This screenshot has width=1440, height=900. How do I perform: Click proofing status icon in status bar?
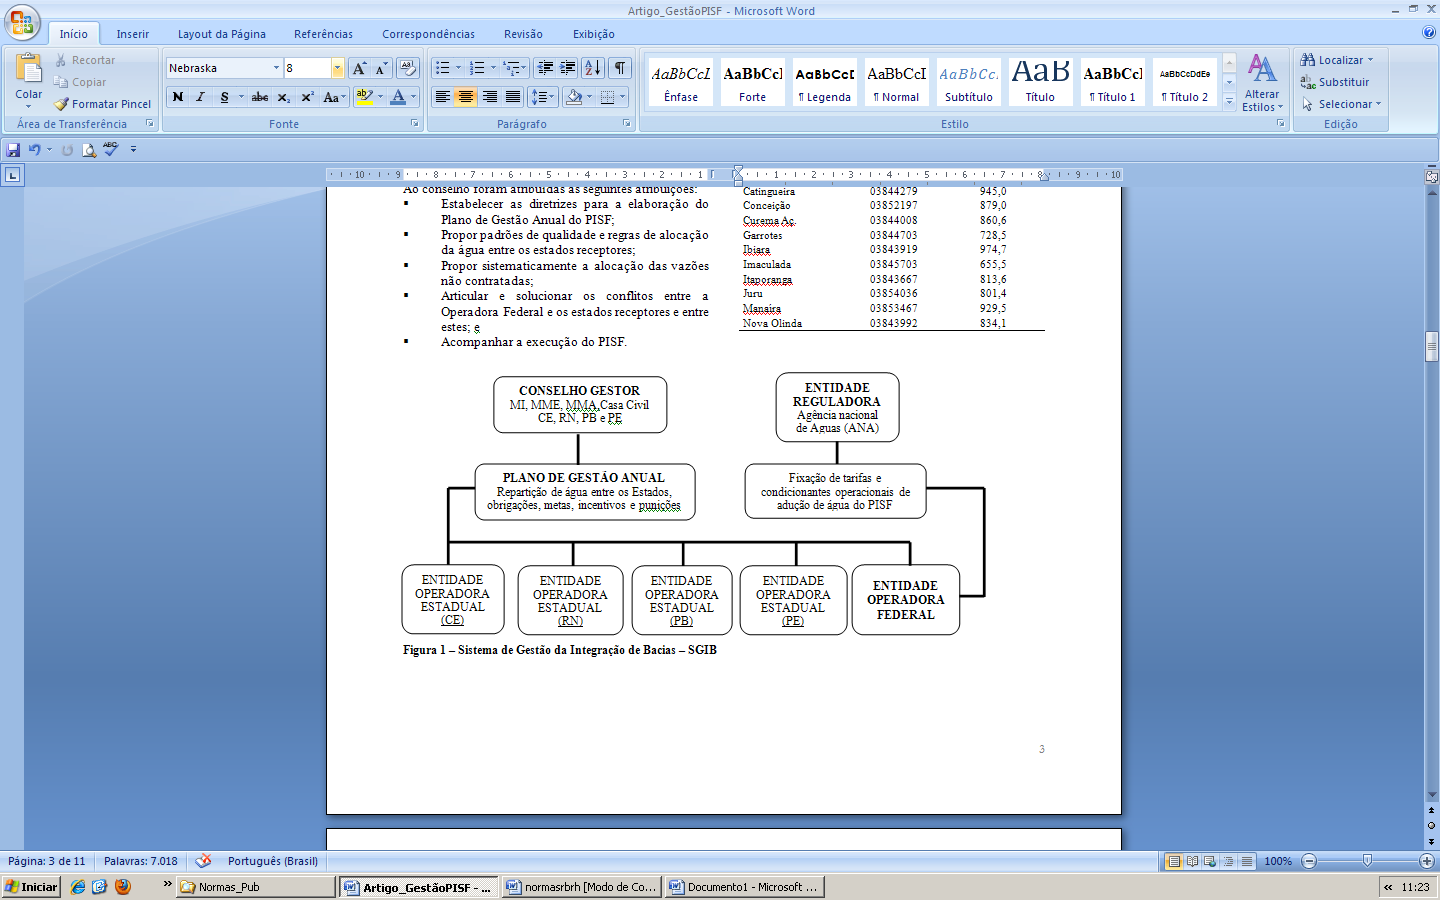(203, 861)
